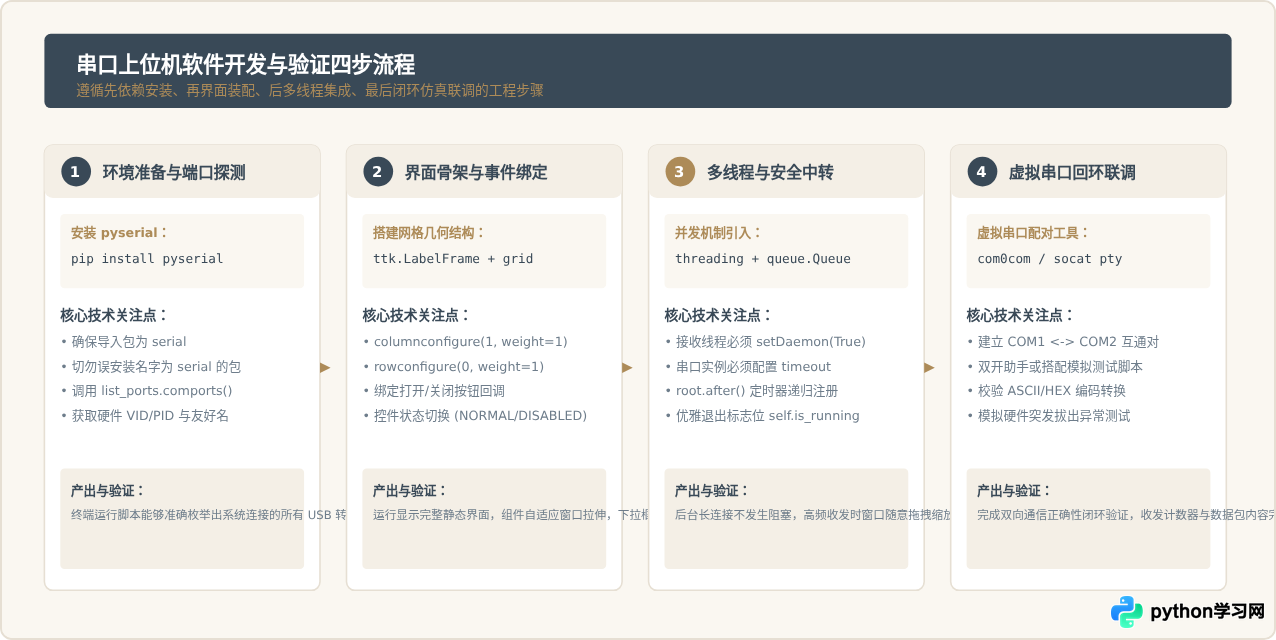Image resolution: width=1276 pixels, height=640 pixels.
Task: Click 核心技术关注点 in the 界面骨架 card
Action: pos(417,315)
